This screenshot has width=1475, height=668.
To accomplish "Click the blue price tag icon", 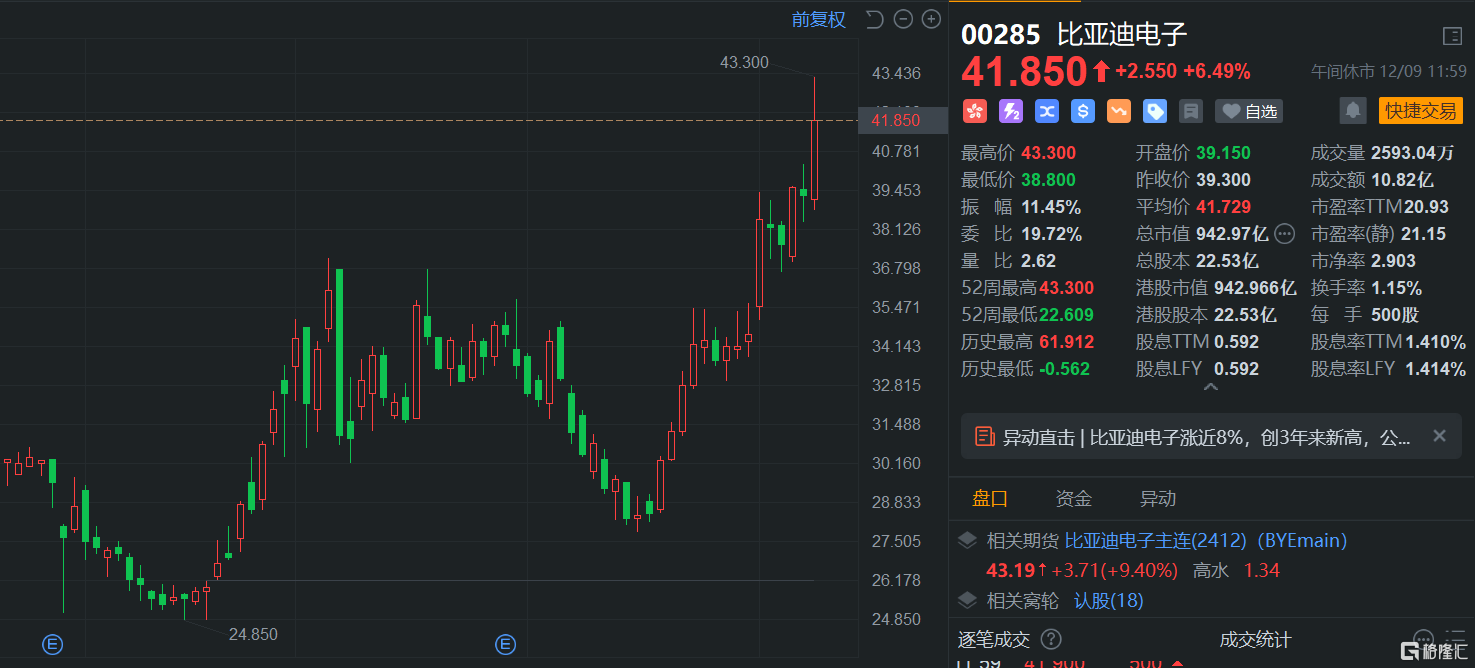I will pyautogui.click(x=1155, y=111).
